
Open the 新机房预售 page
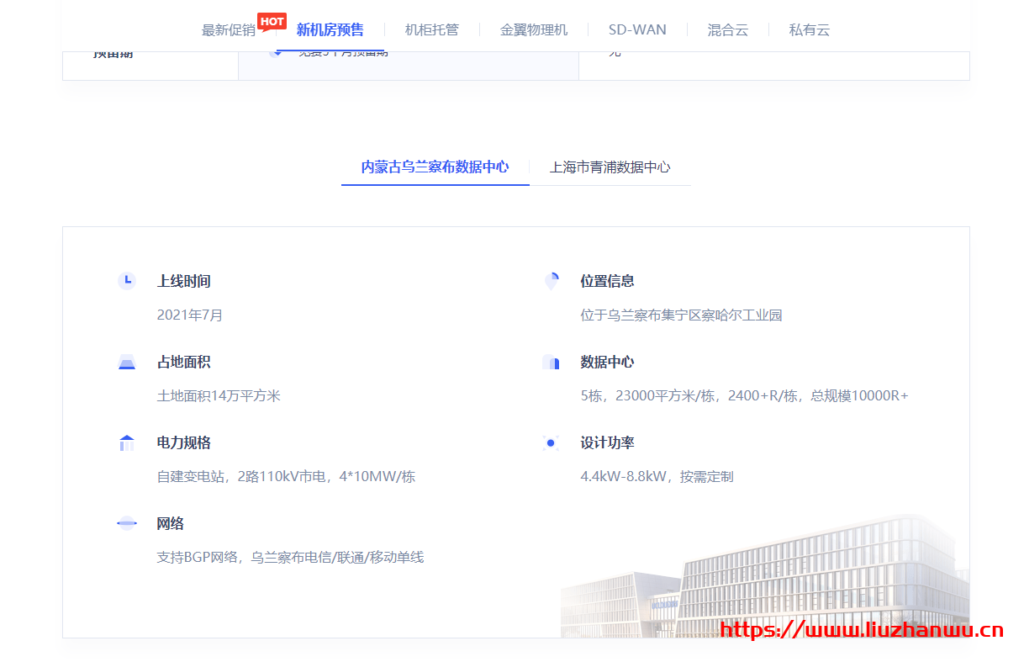tap(330, 30)
